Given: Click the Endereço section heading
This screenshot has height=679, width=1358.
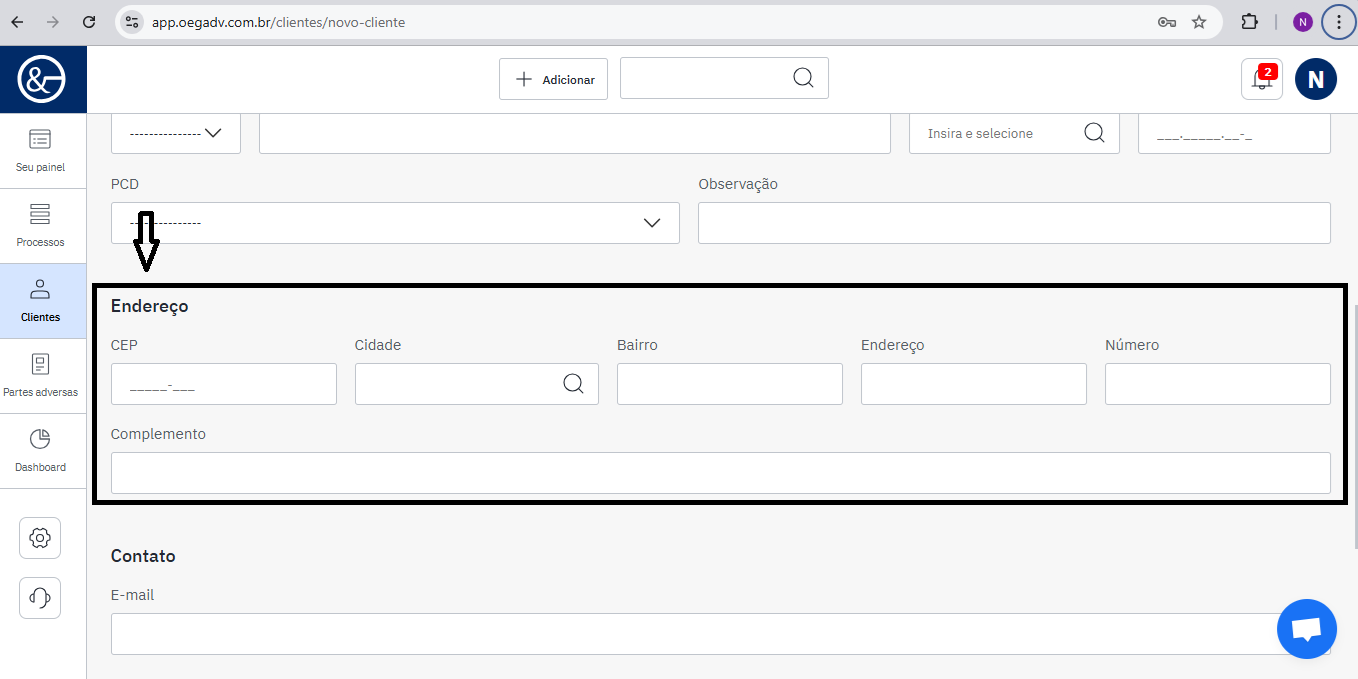Looking at the screenshot, I should tap(149, 306).
